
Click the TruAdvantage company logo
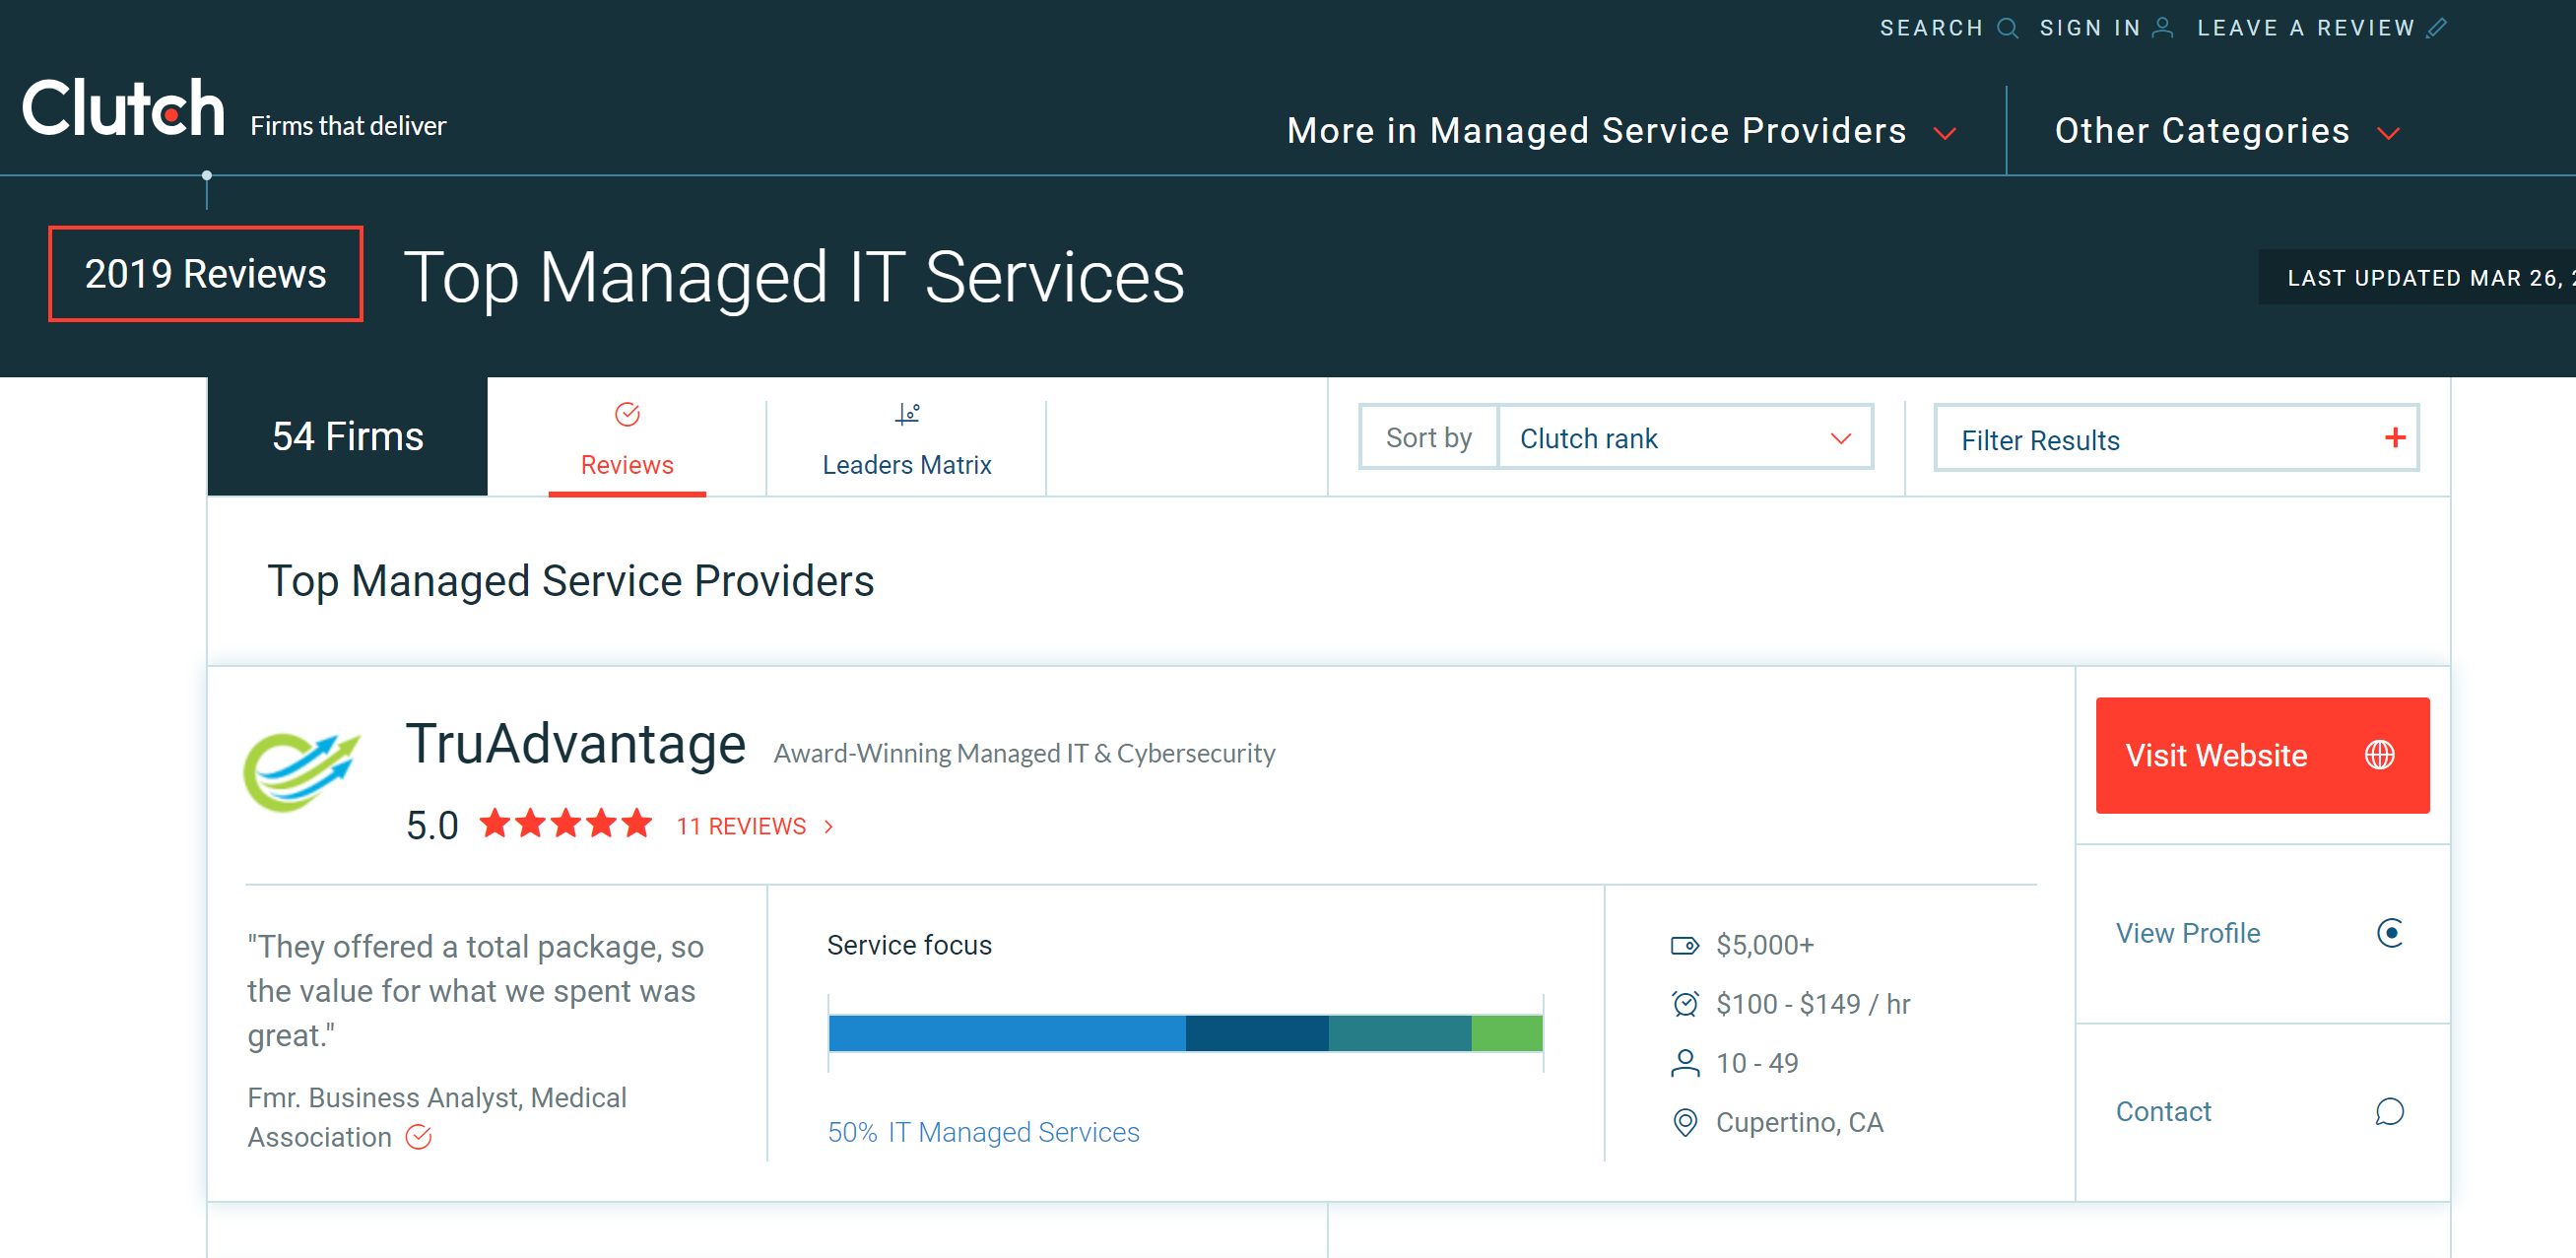302,771
